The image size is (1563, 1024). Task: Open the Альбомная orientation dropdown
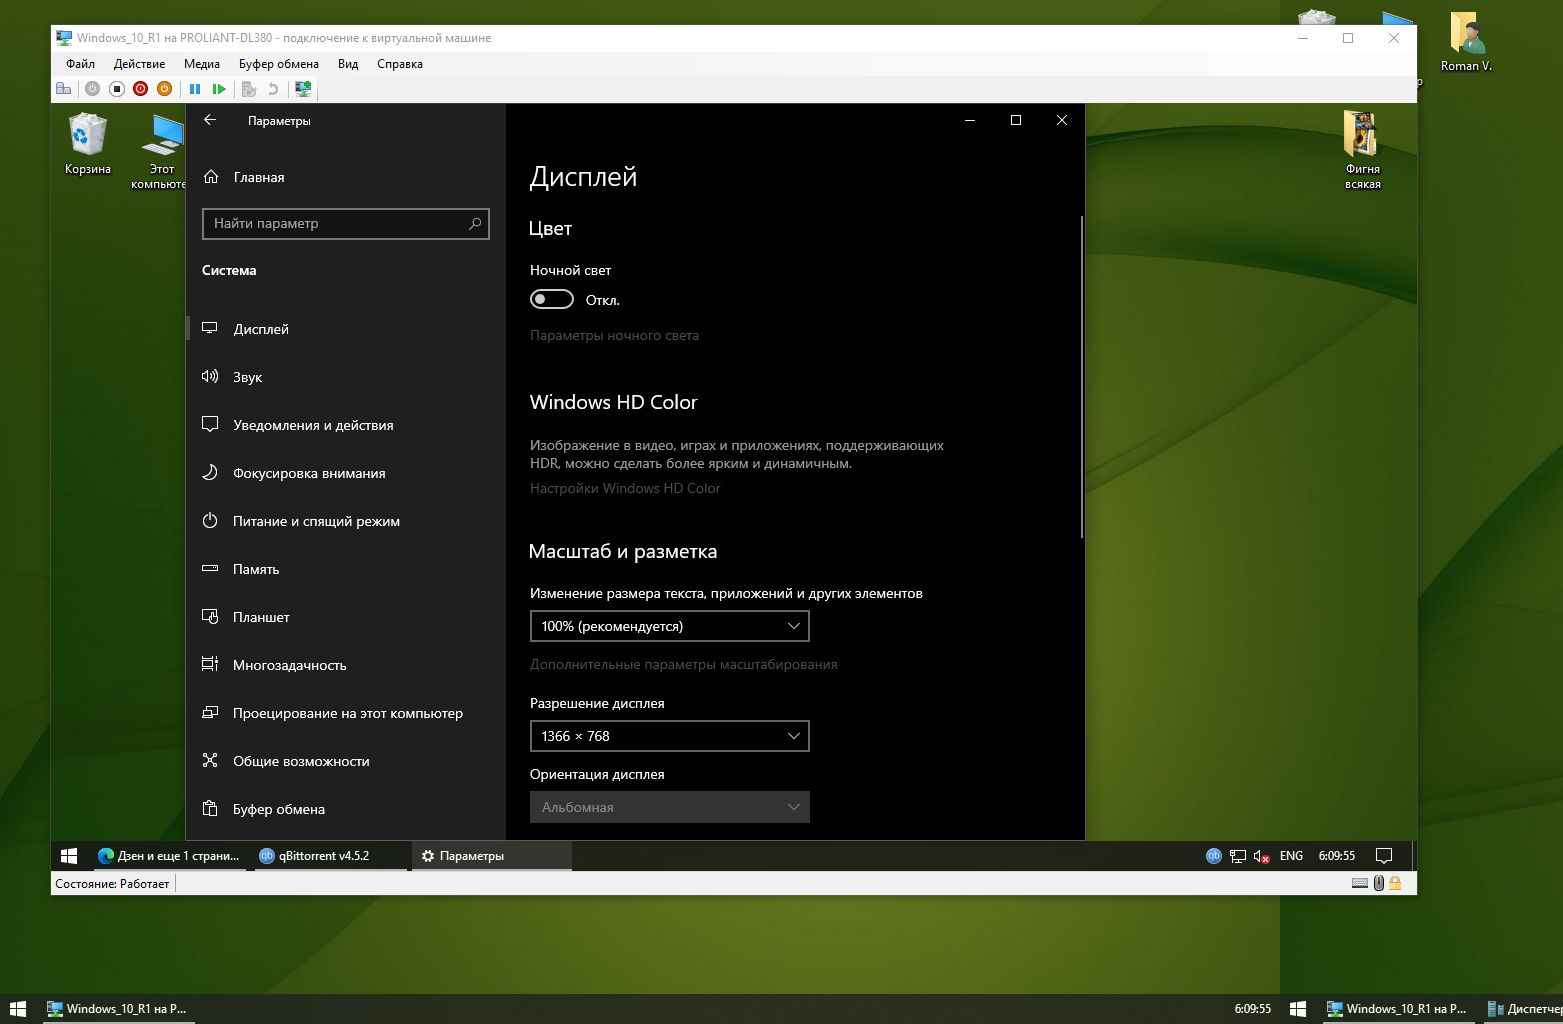[669, 807]
